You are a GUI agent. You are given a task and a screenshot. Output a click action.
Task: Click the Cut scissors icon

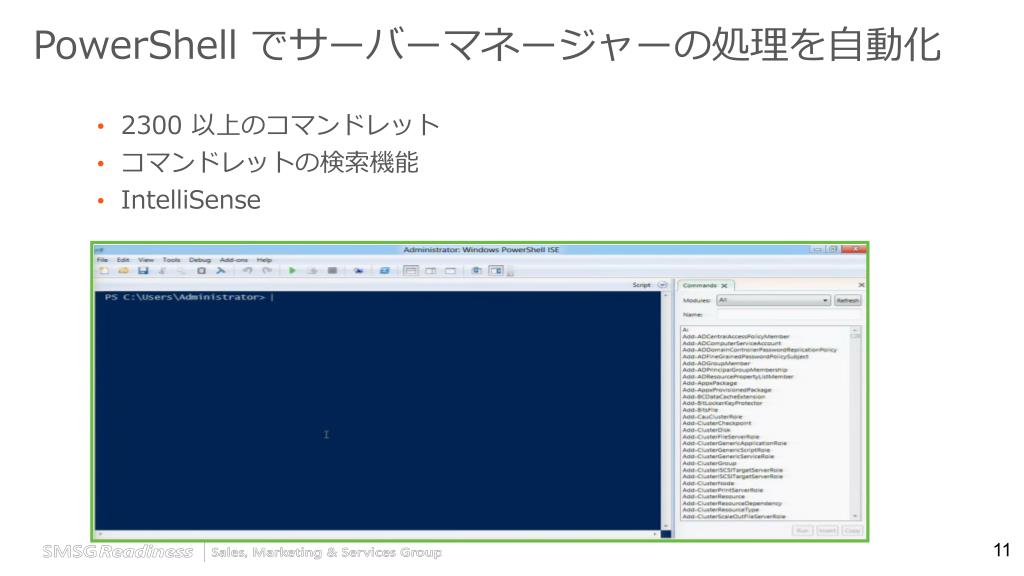(x=163, y=270)
